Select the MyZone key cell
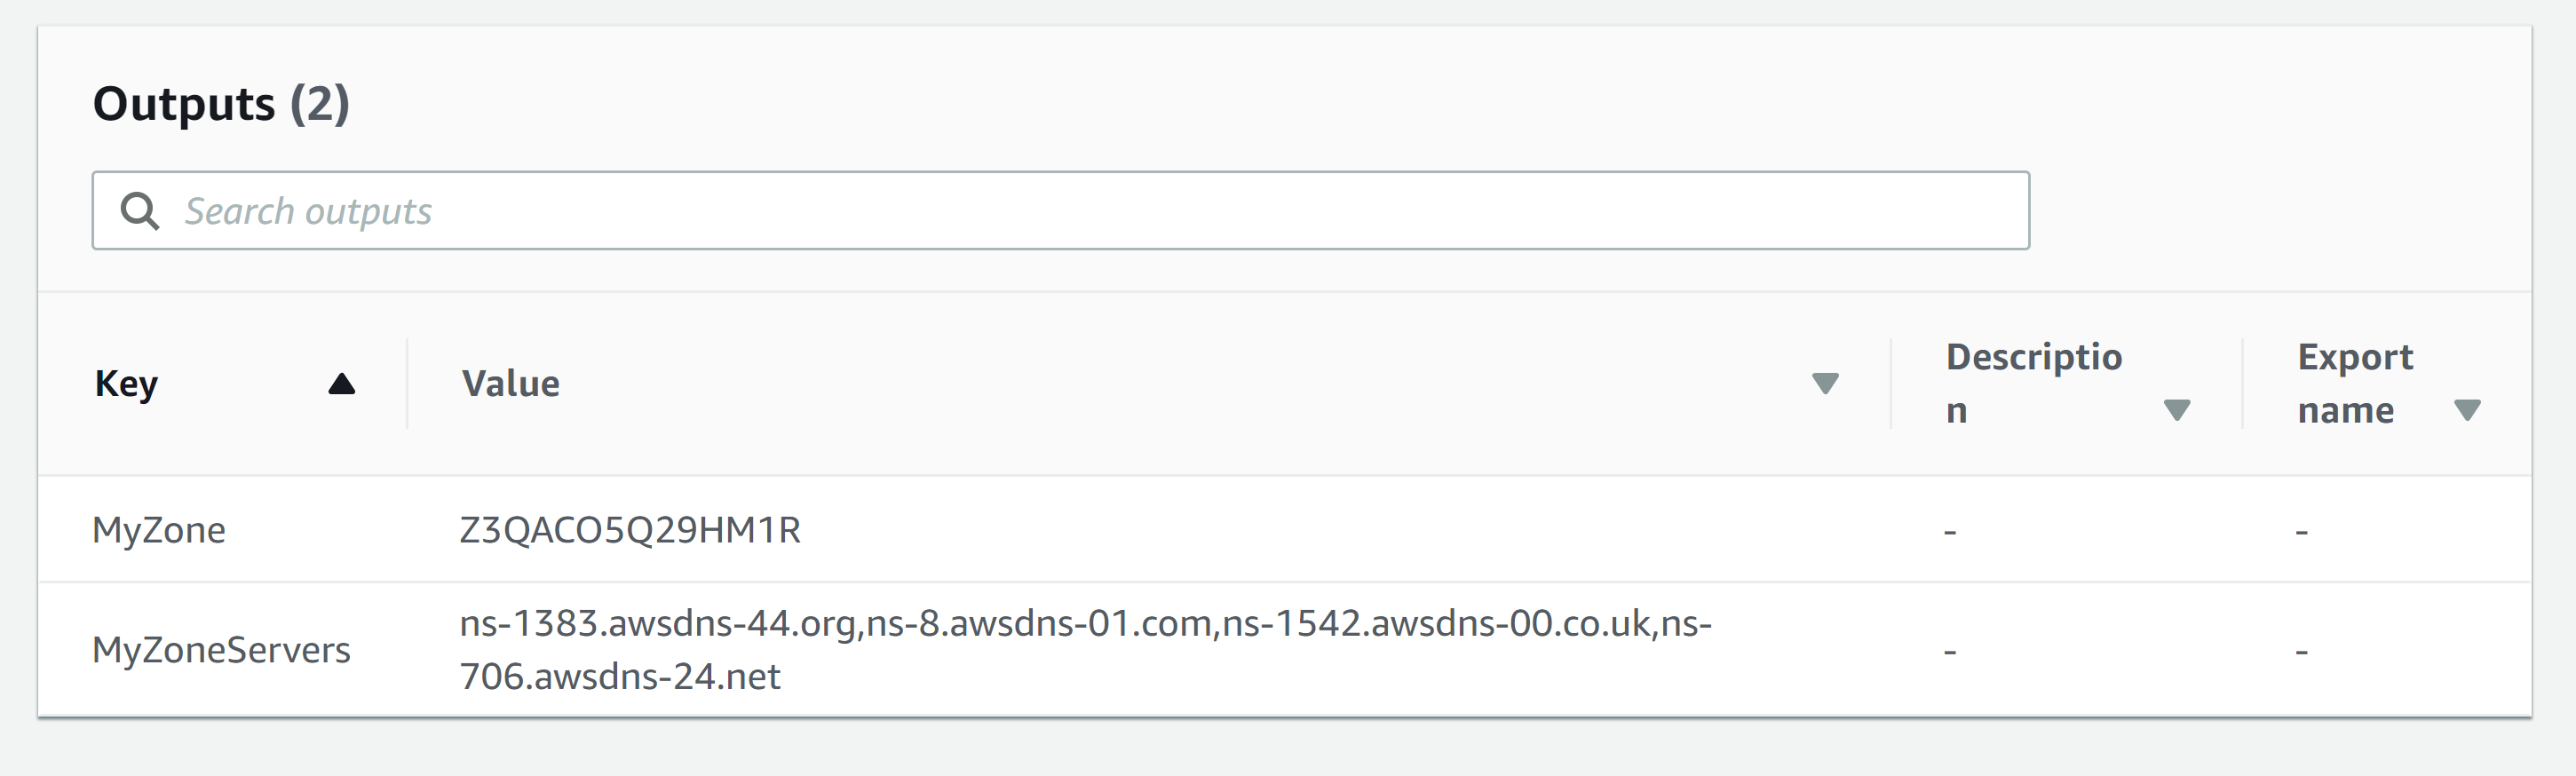This screenshot has height=776, width=2576. 159,530
